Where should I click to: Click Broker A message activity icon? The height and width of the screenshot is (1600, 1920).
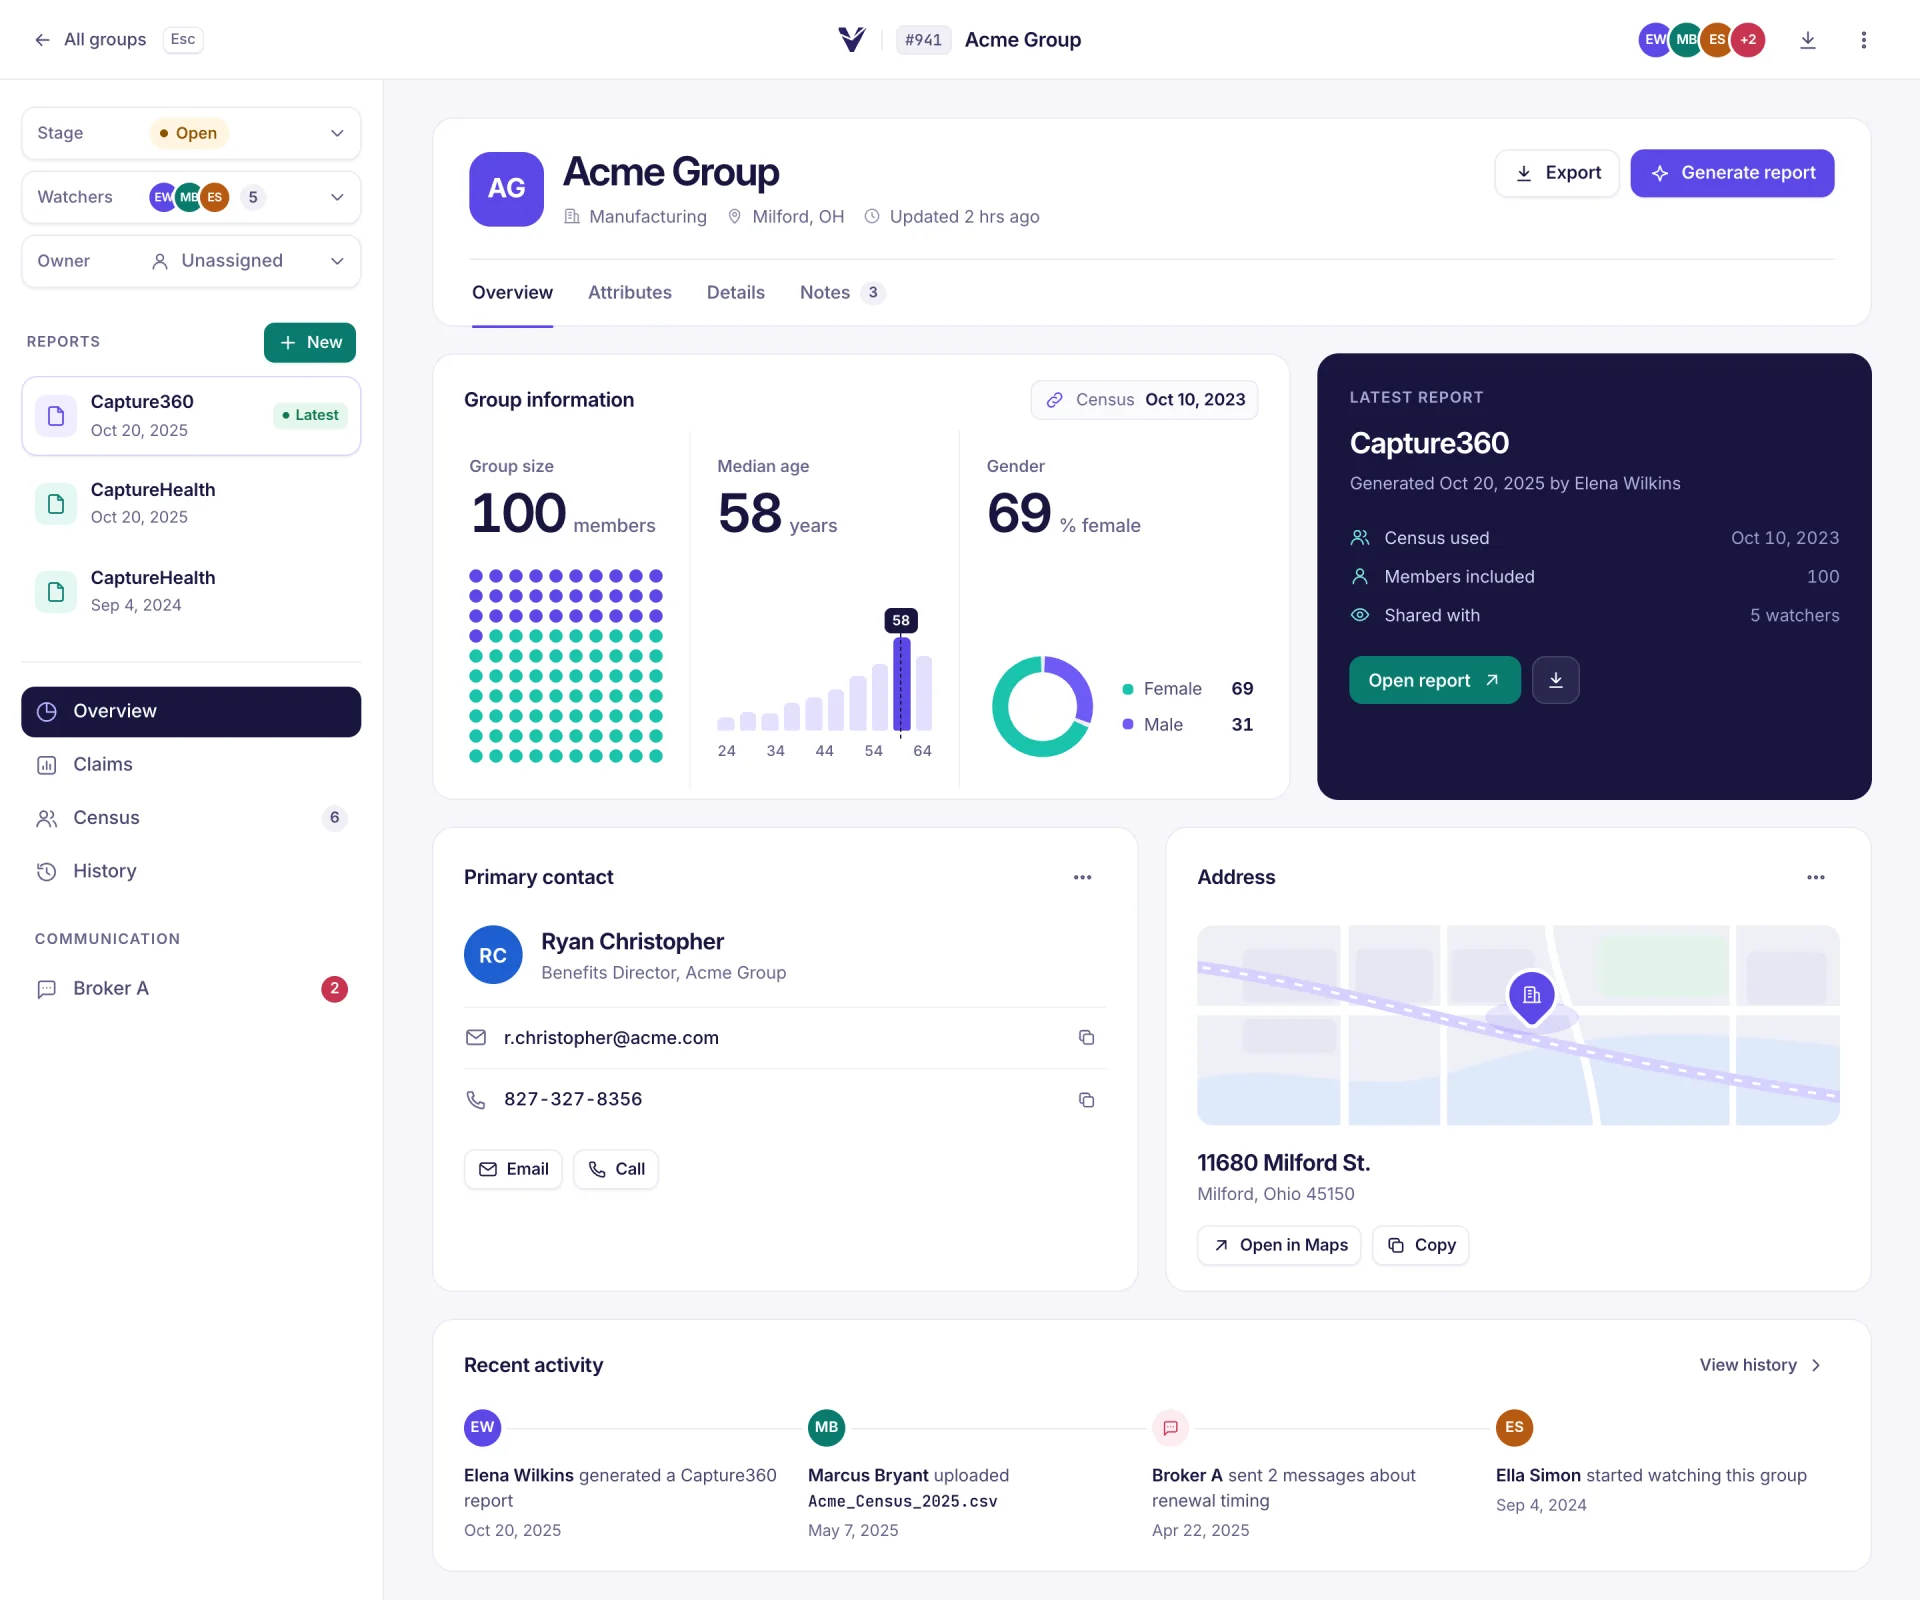point(1170,1427)
